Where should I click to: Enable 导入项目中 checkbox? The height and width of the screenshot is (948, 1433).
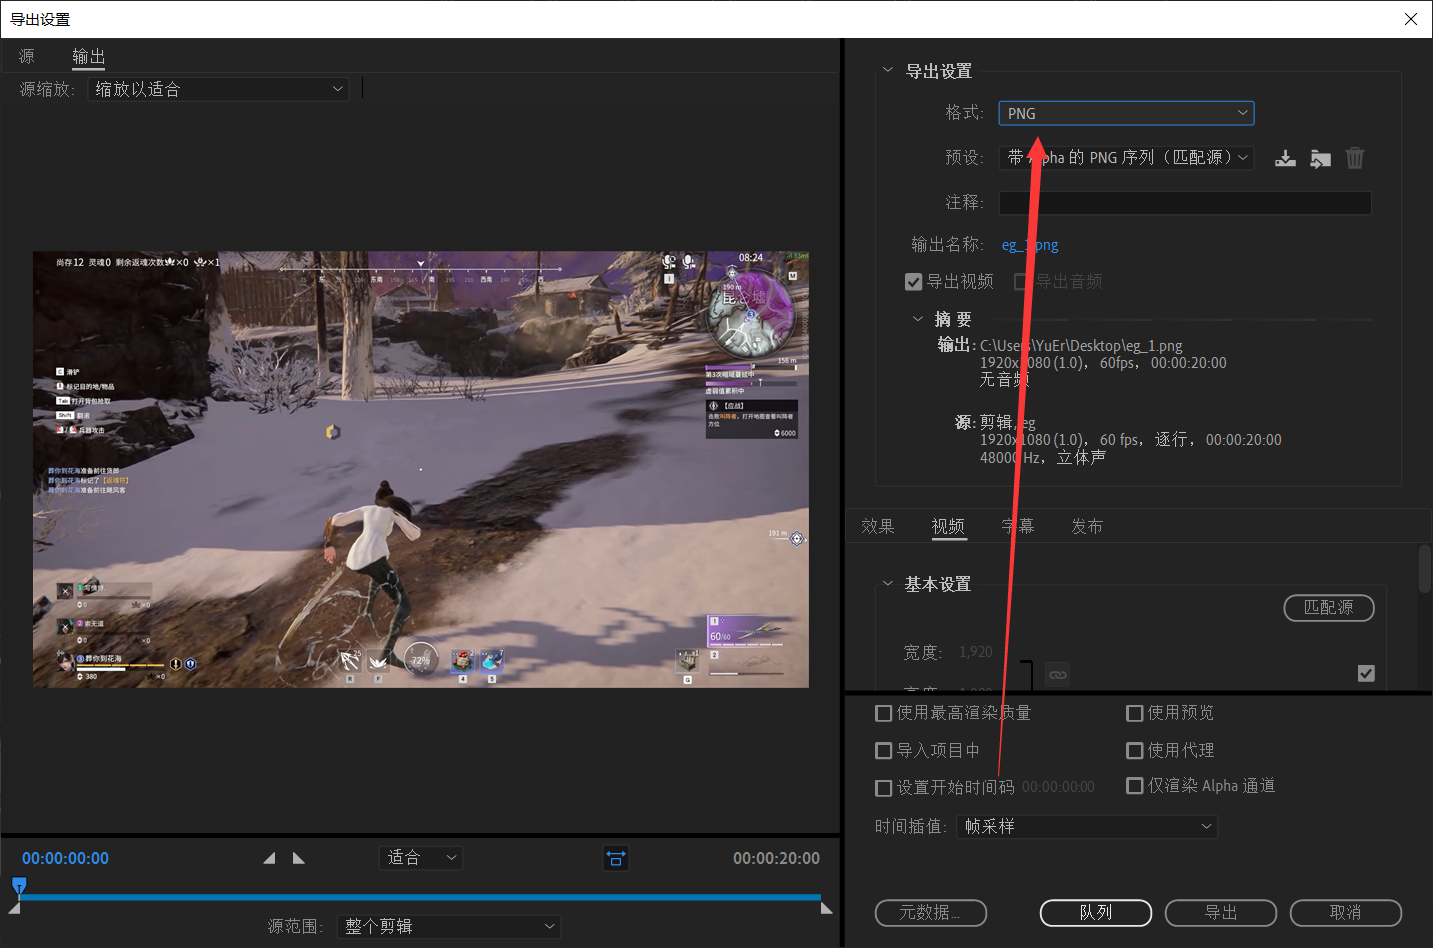pos(884,751)
